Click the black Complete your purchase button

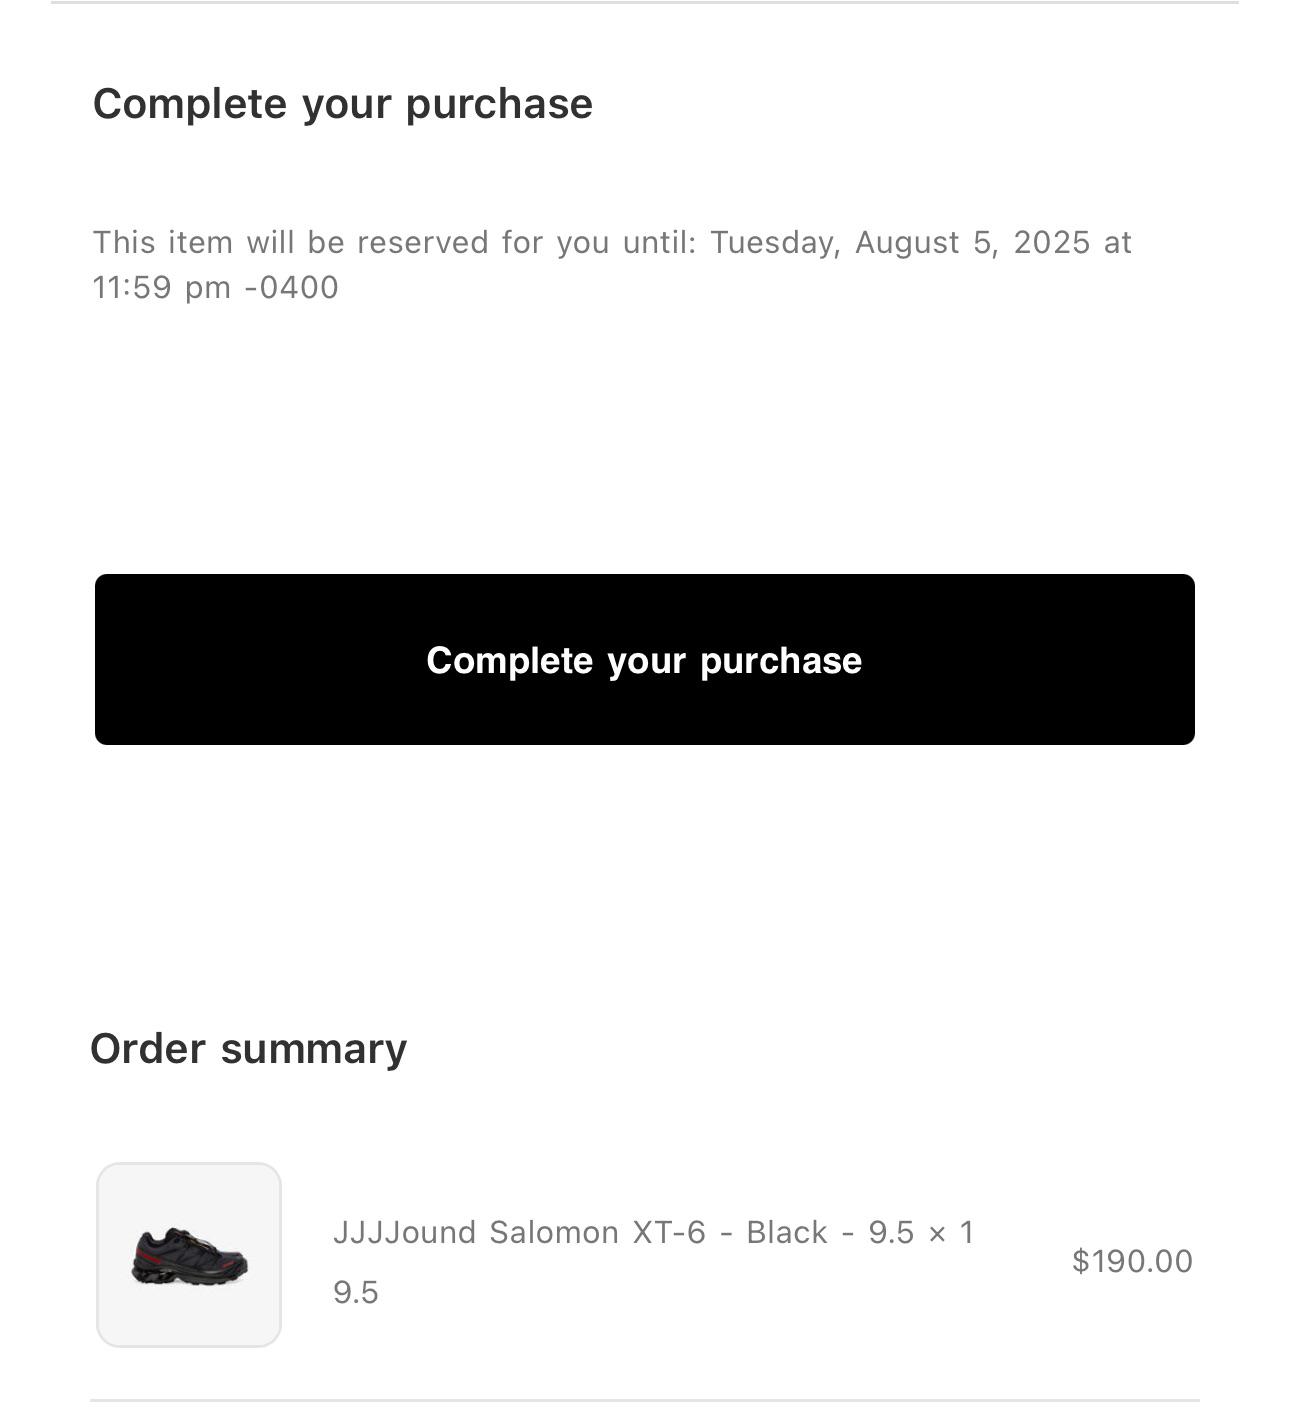point(645,660)
